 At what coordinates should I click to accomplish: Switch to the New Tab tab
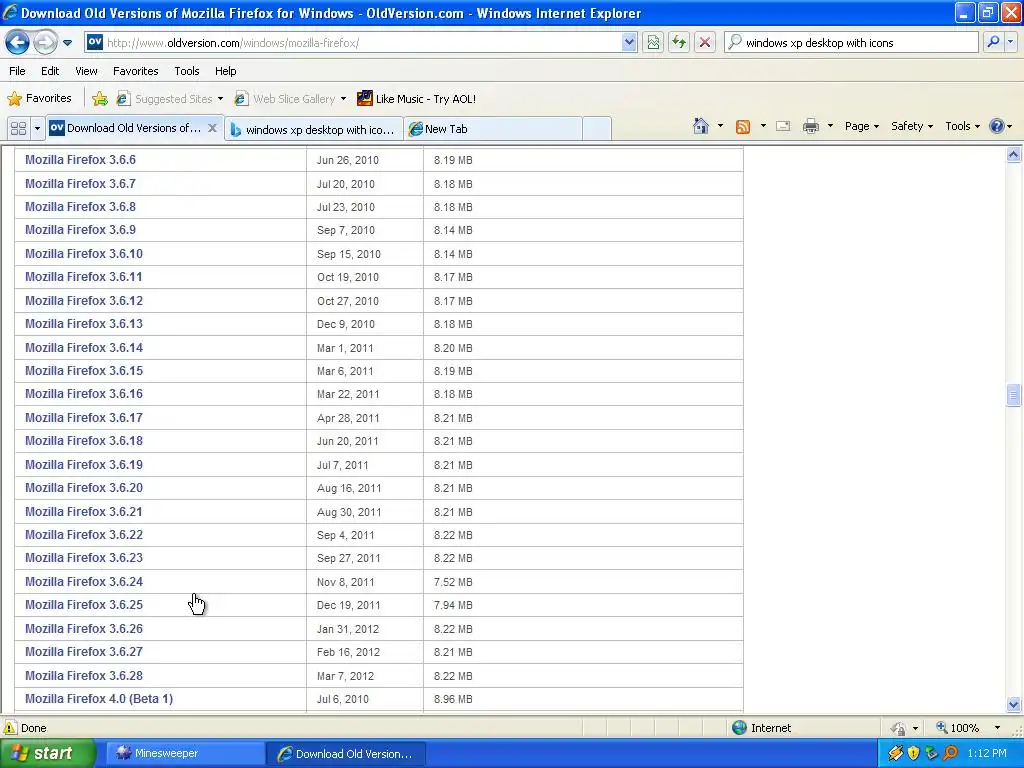coord(493,129)
